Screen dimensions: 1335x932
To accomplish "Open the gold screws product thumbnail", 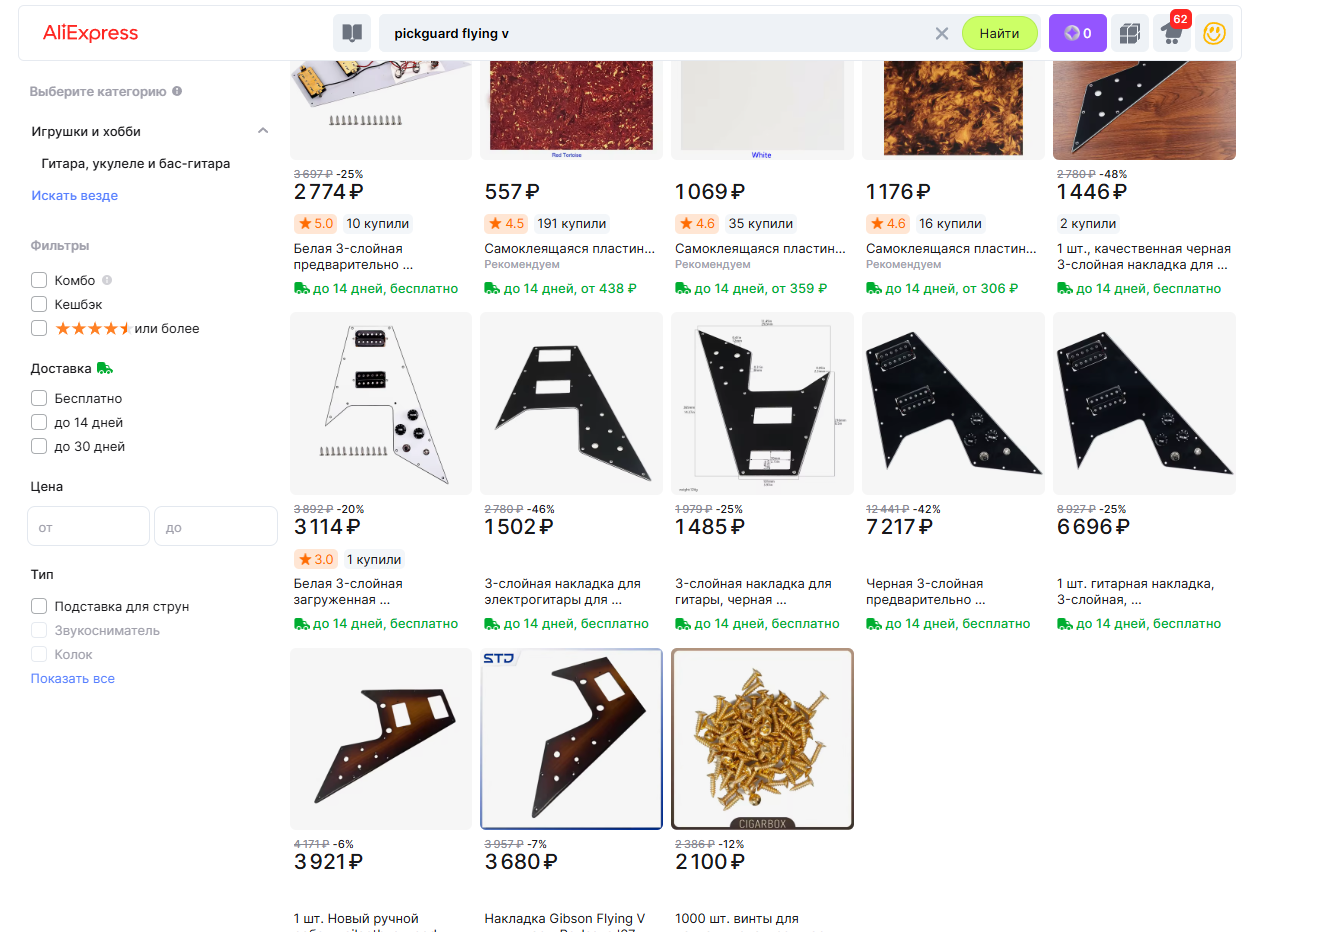I will pos(762,739).
